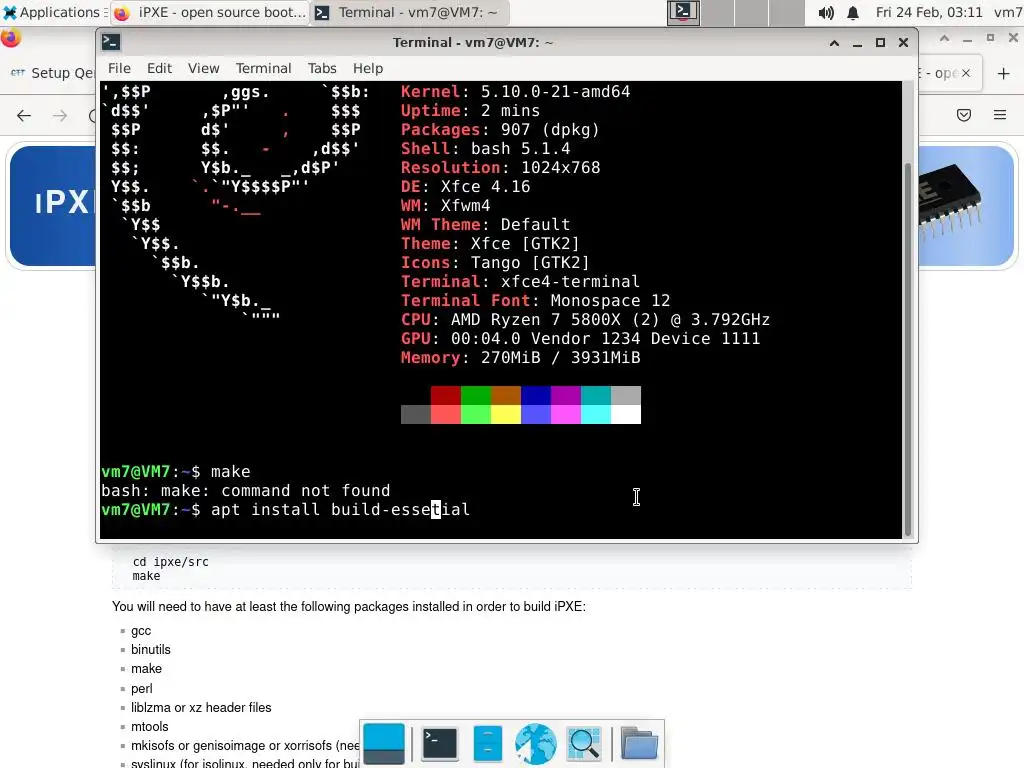The image size is (1024, 768).
Task: Click the 'cd ipxe/src' code line
Action: click(170, 562)
